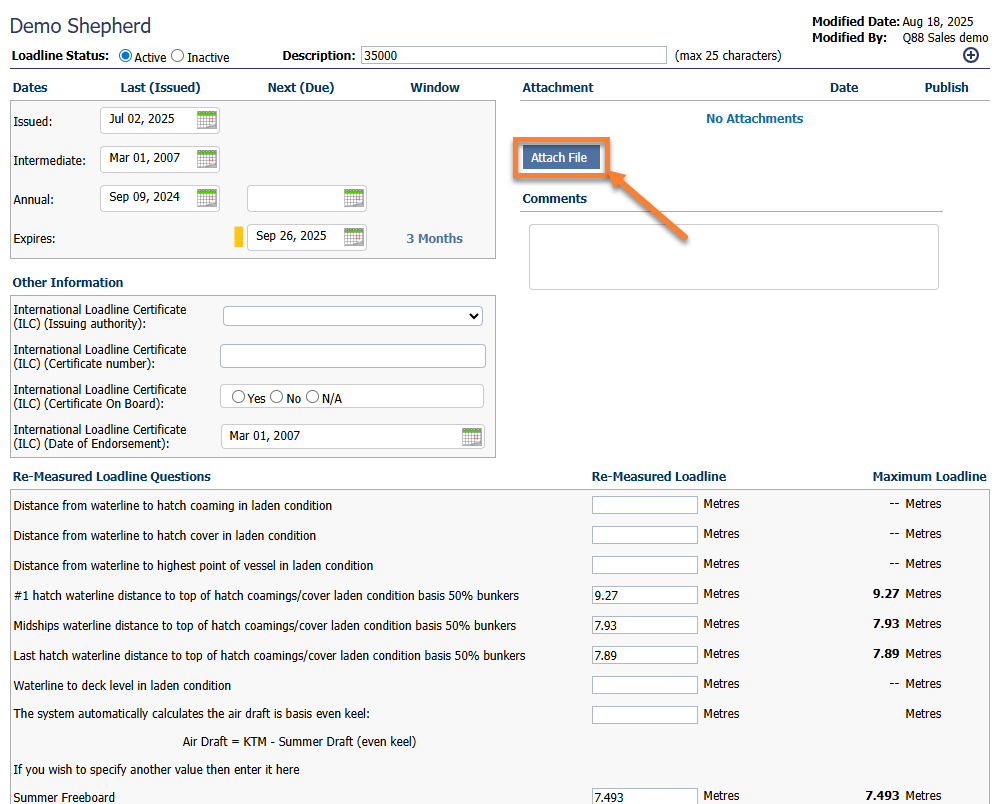Open calendar for Annual next due date

[x=354, y=198]
